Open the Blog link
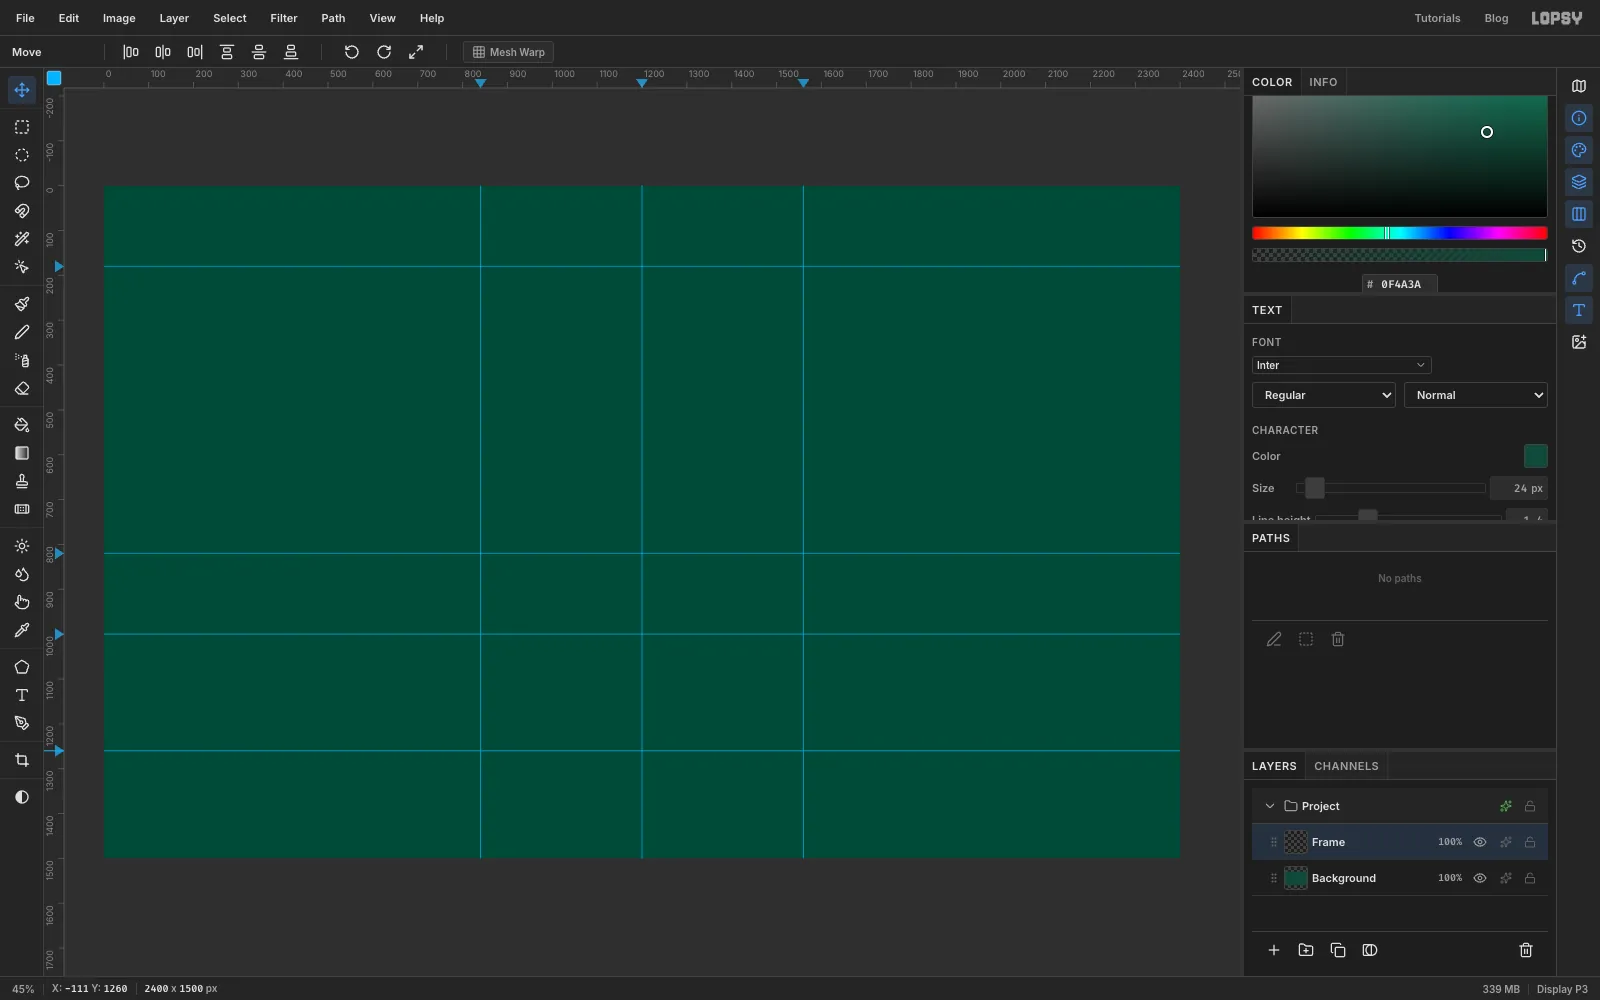The image size is (1600, 1000). (x=1496, y=18)
